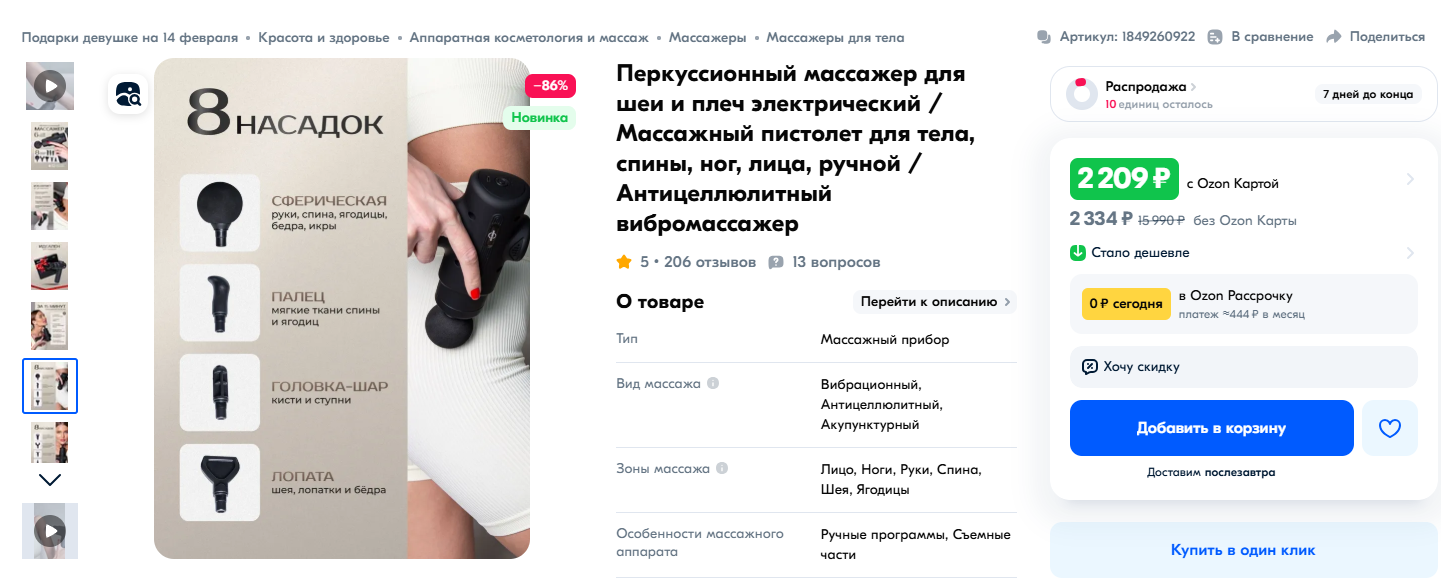Image resolution: width=1441 pixels, height=580 pixels.
Task: Copy the article number Артикул icon
Action: point(1044,37)
